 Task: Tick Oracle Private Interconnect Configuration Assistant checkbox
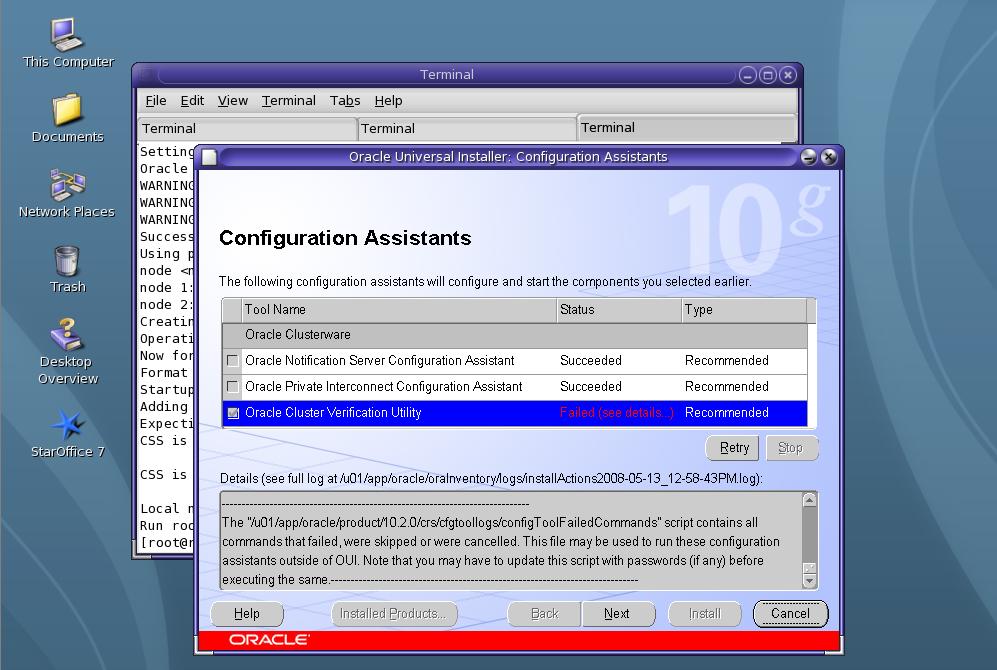coord(233,387)
